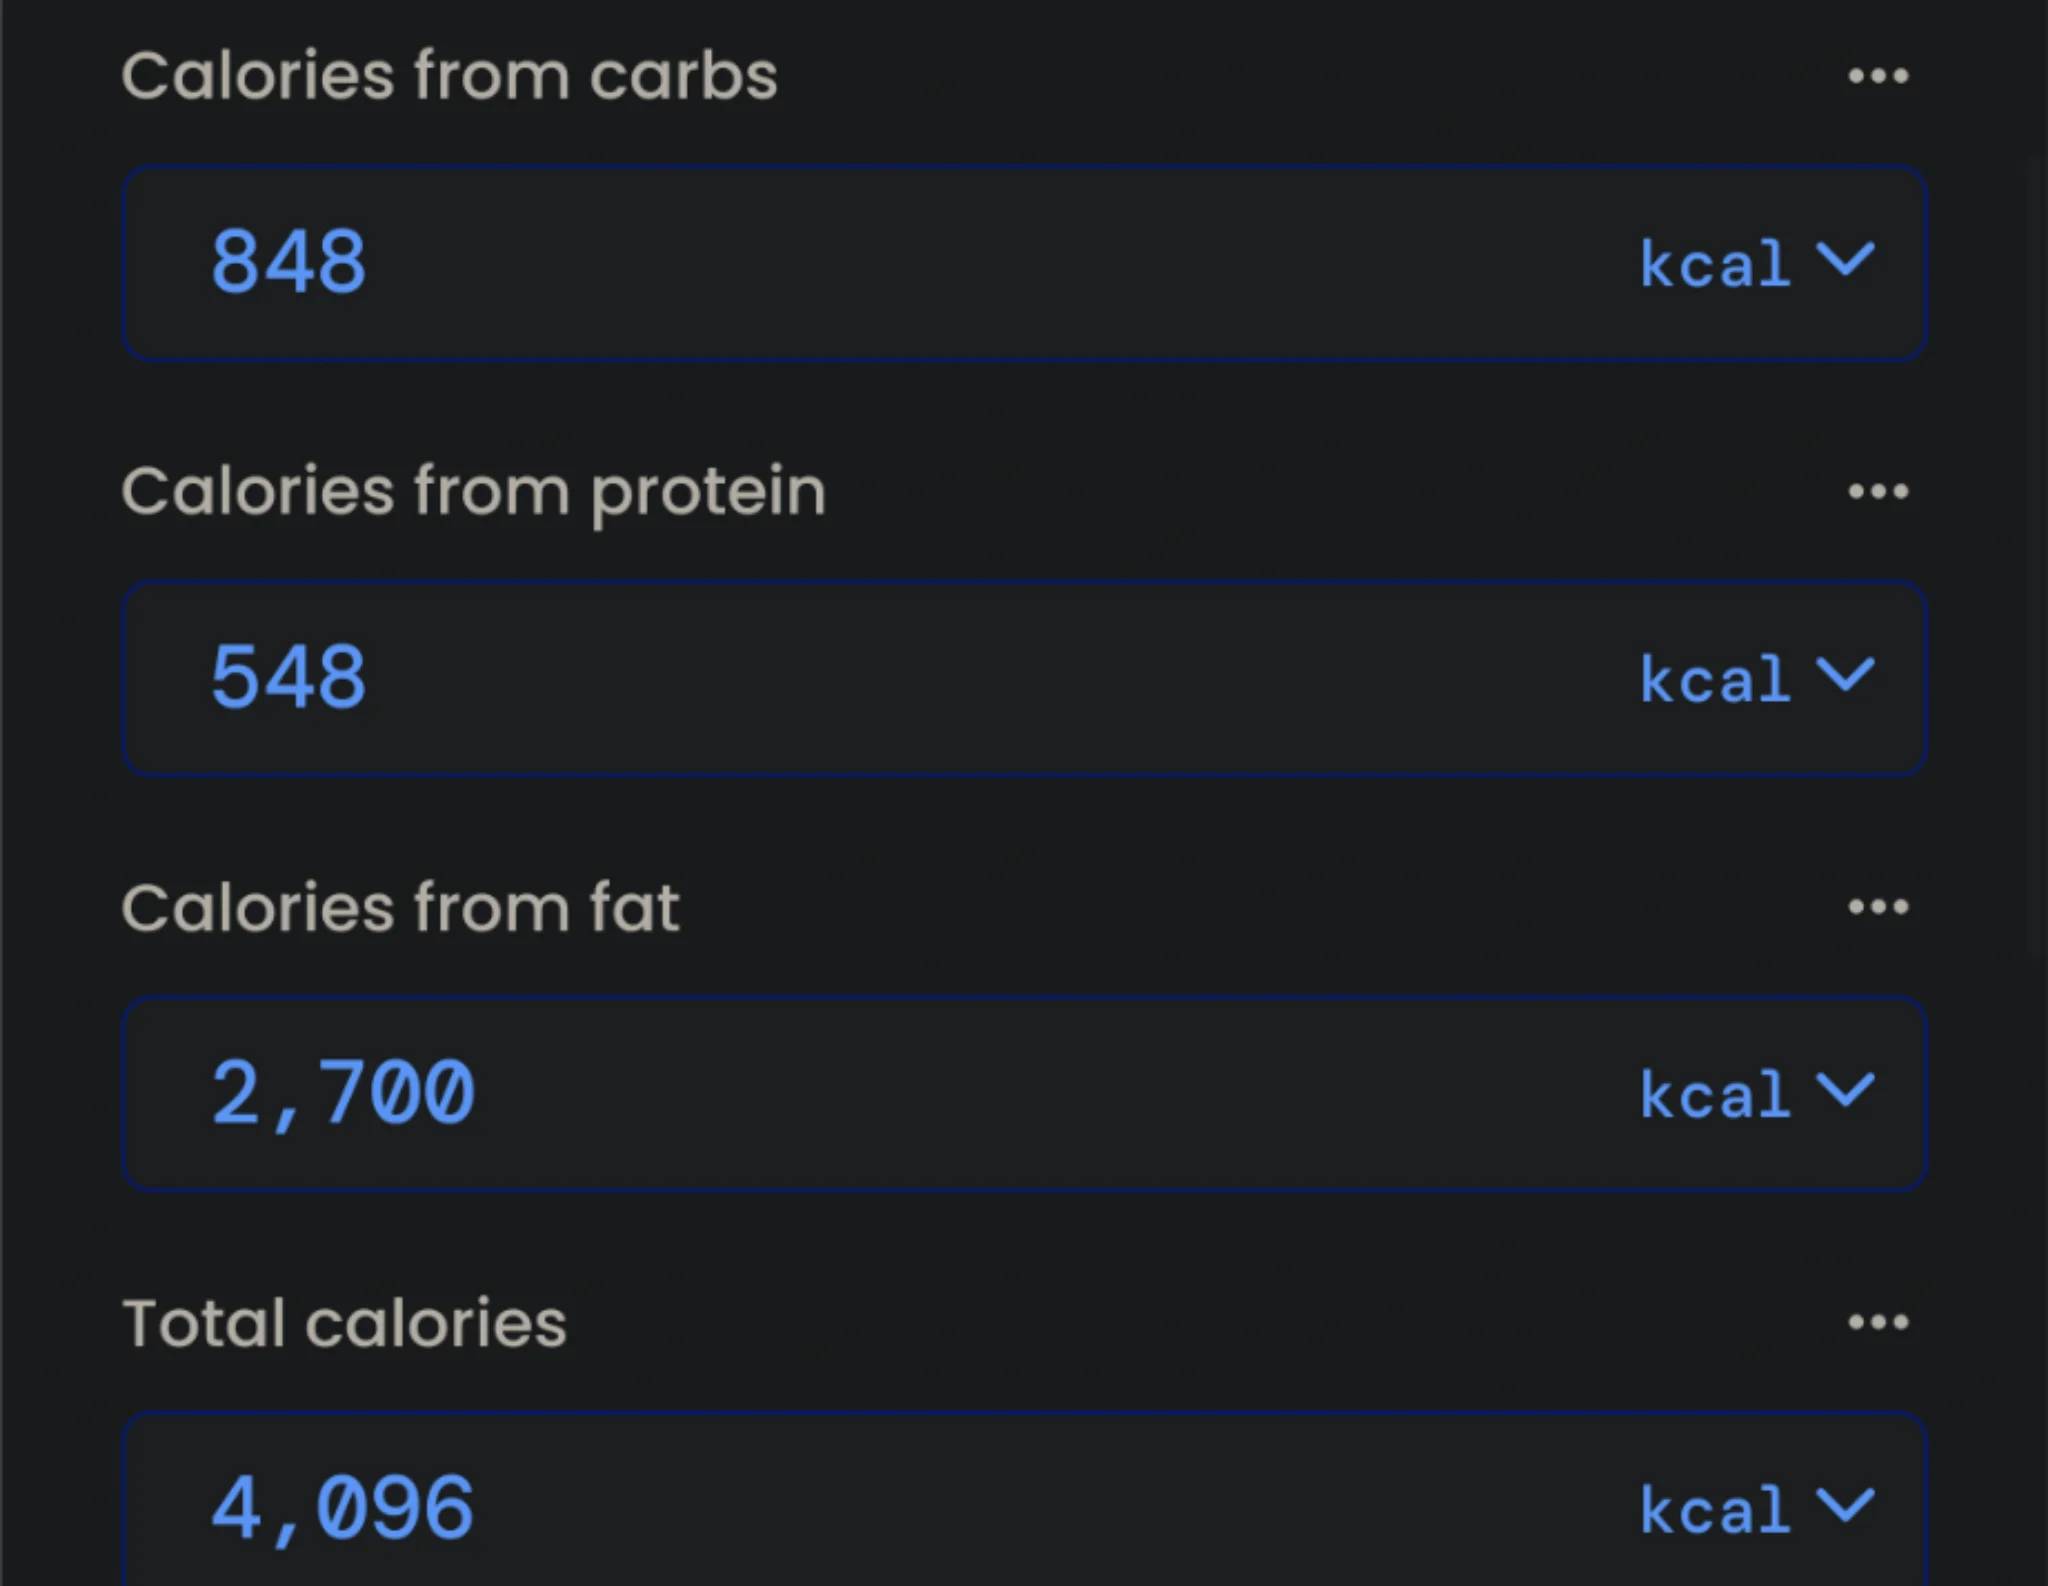Screen dimensions: 2048x1586
Task: Click the Total calories label
Action: coord(344,1323)
